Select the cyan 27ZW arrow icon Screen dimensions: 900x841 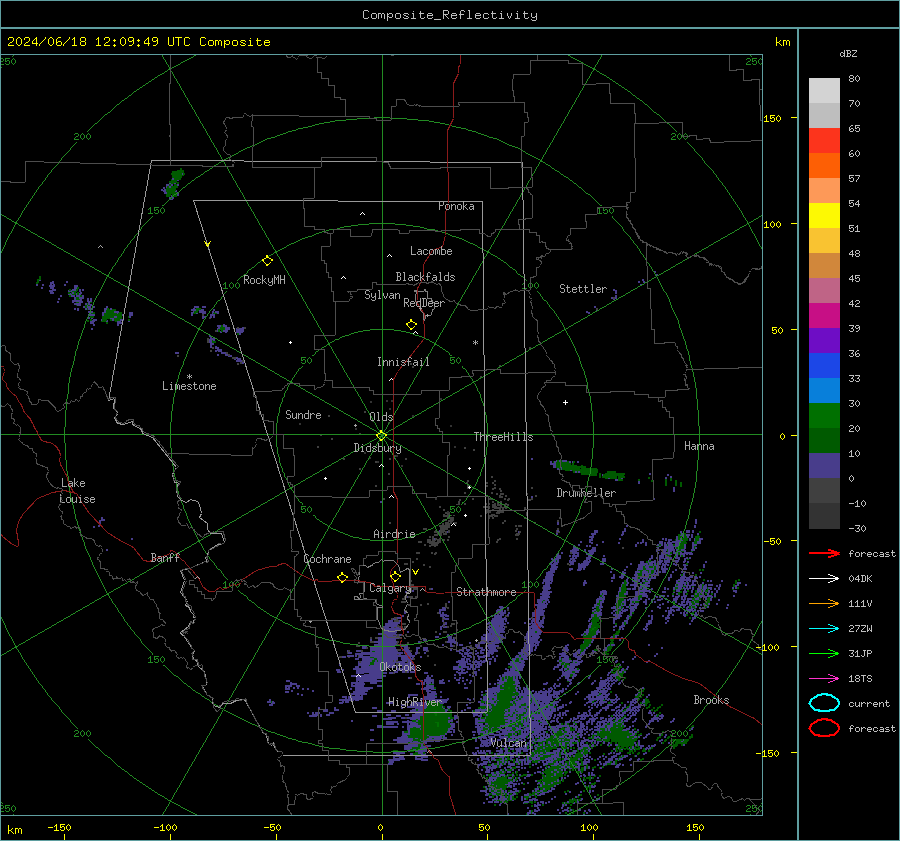(824, 629)
